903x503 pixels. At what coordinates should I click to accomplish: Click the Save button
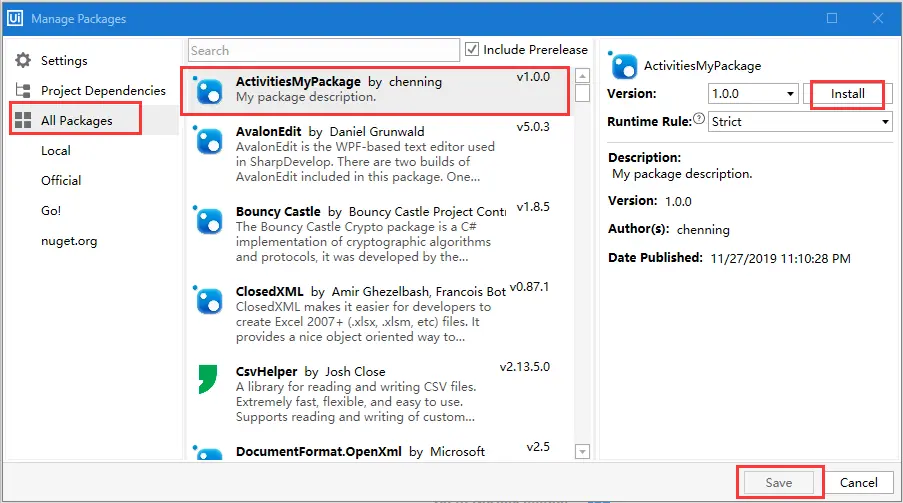click(x=779, y=482)
